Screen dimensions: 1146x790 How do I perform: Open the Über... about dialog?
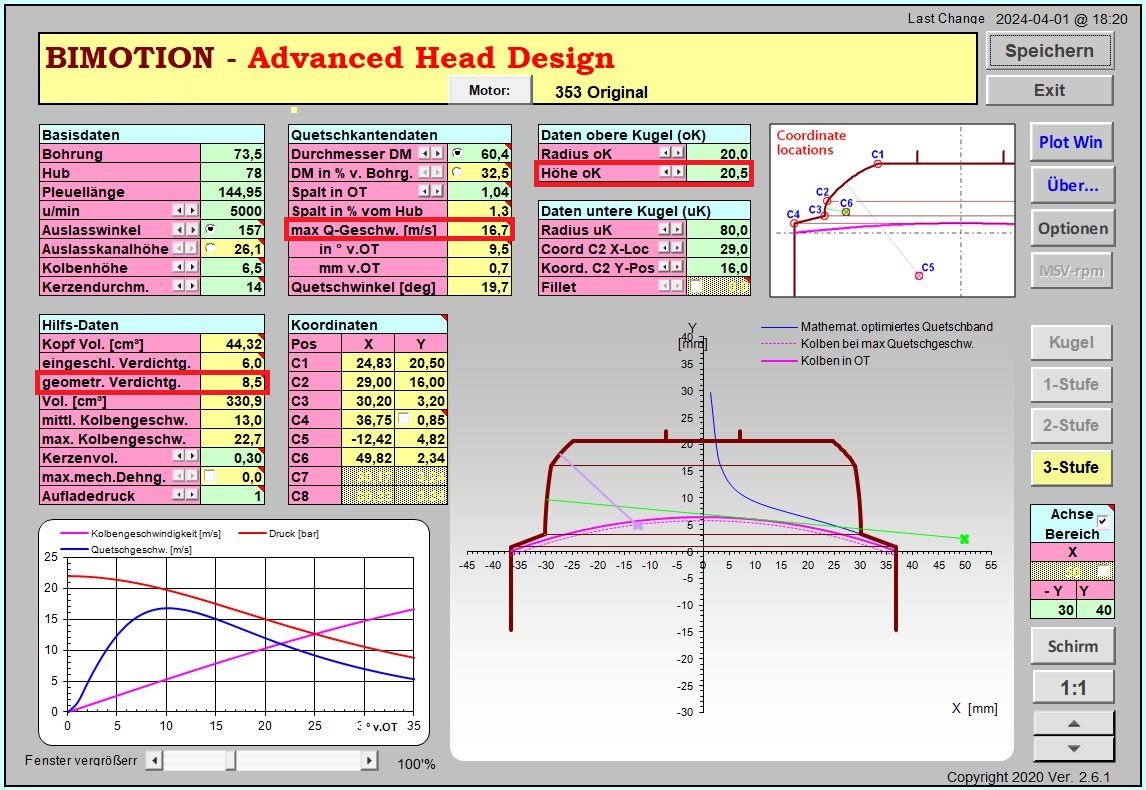[1072, 185]
